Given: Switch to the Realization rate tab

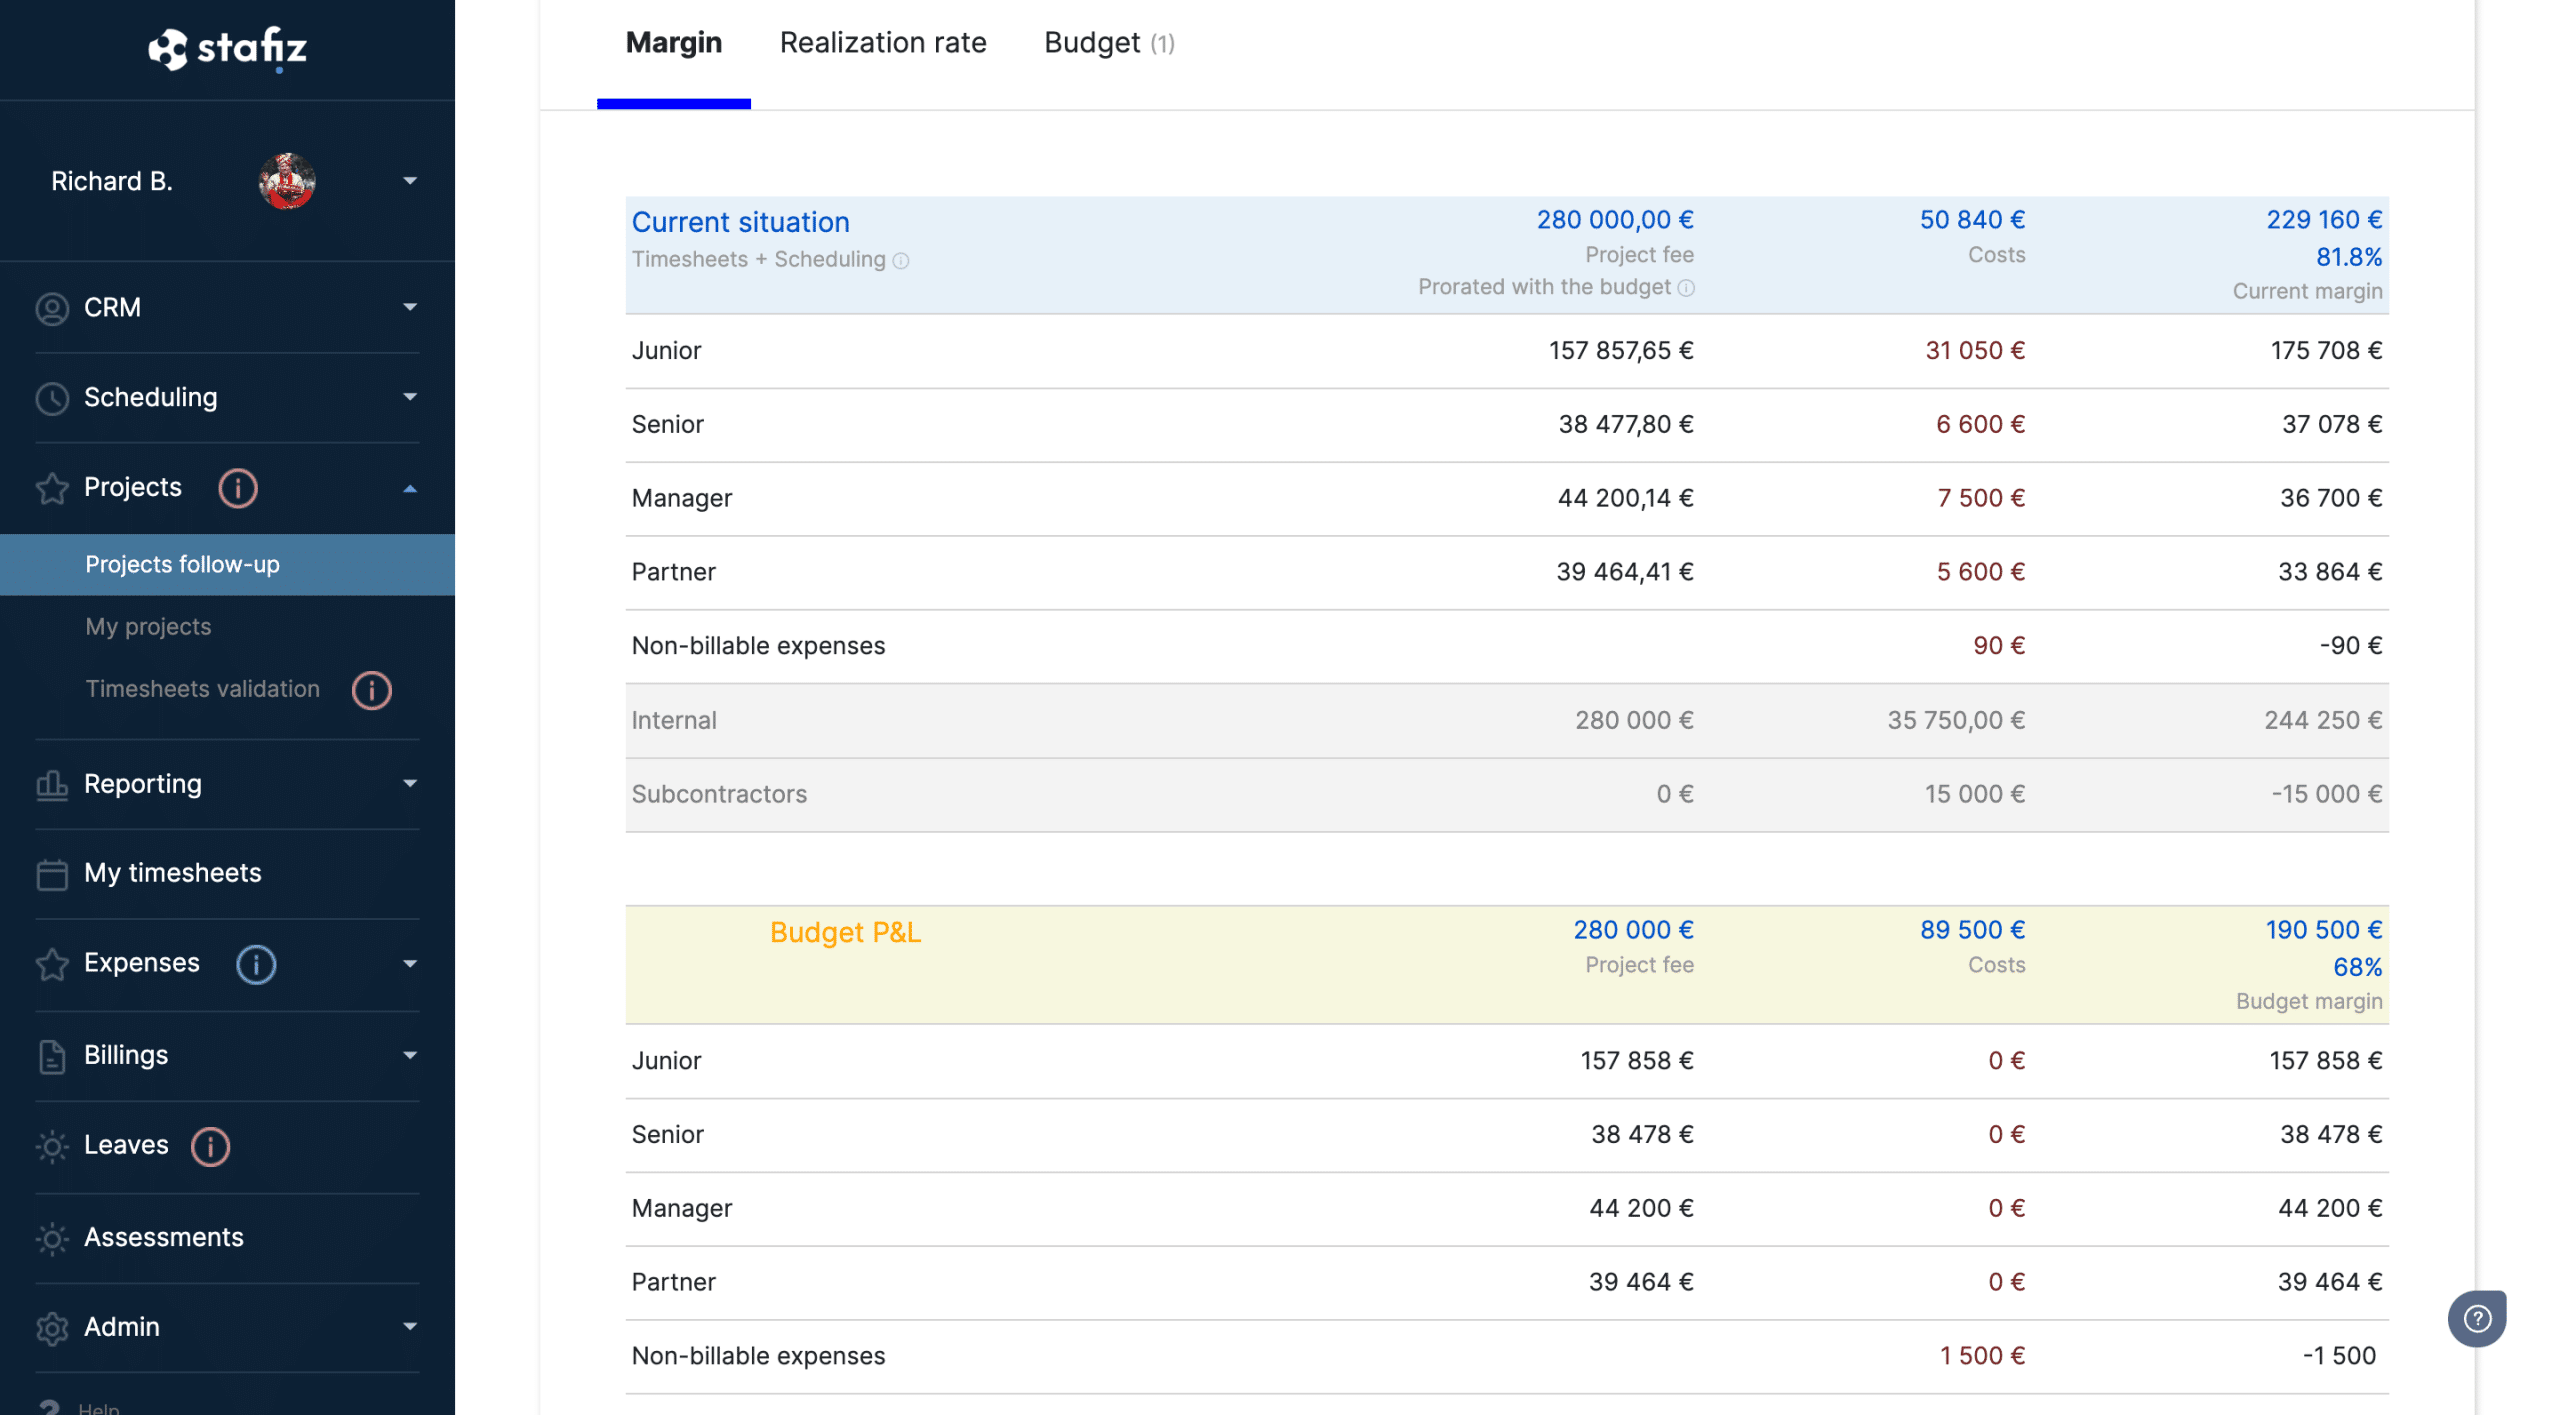Looking at the screenshot, I should point(882,43).
